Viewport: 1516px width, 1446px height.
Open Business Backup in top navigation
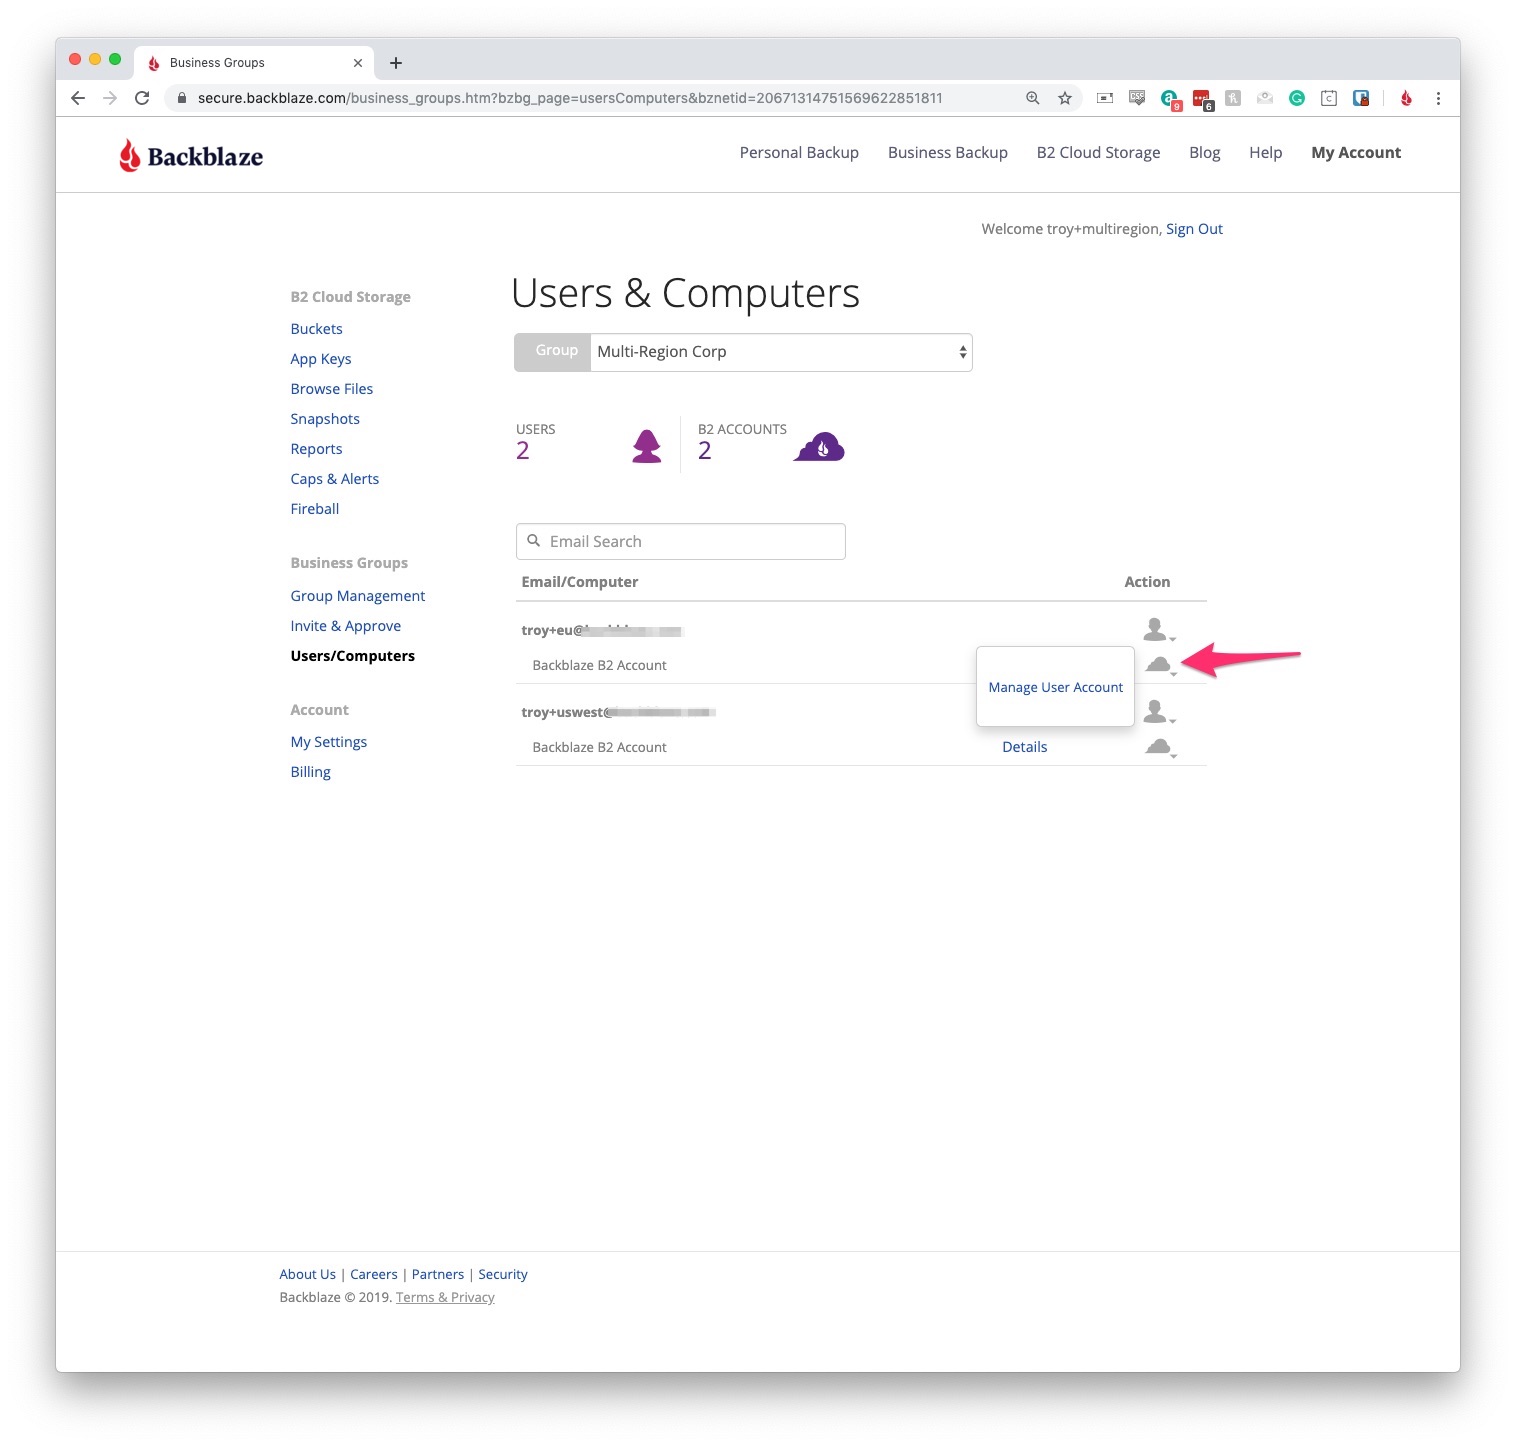click(x=948, y=152)
